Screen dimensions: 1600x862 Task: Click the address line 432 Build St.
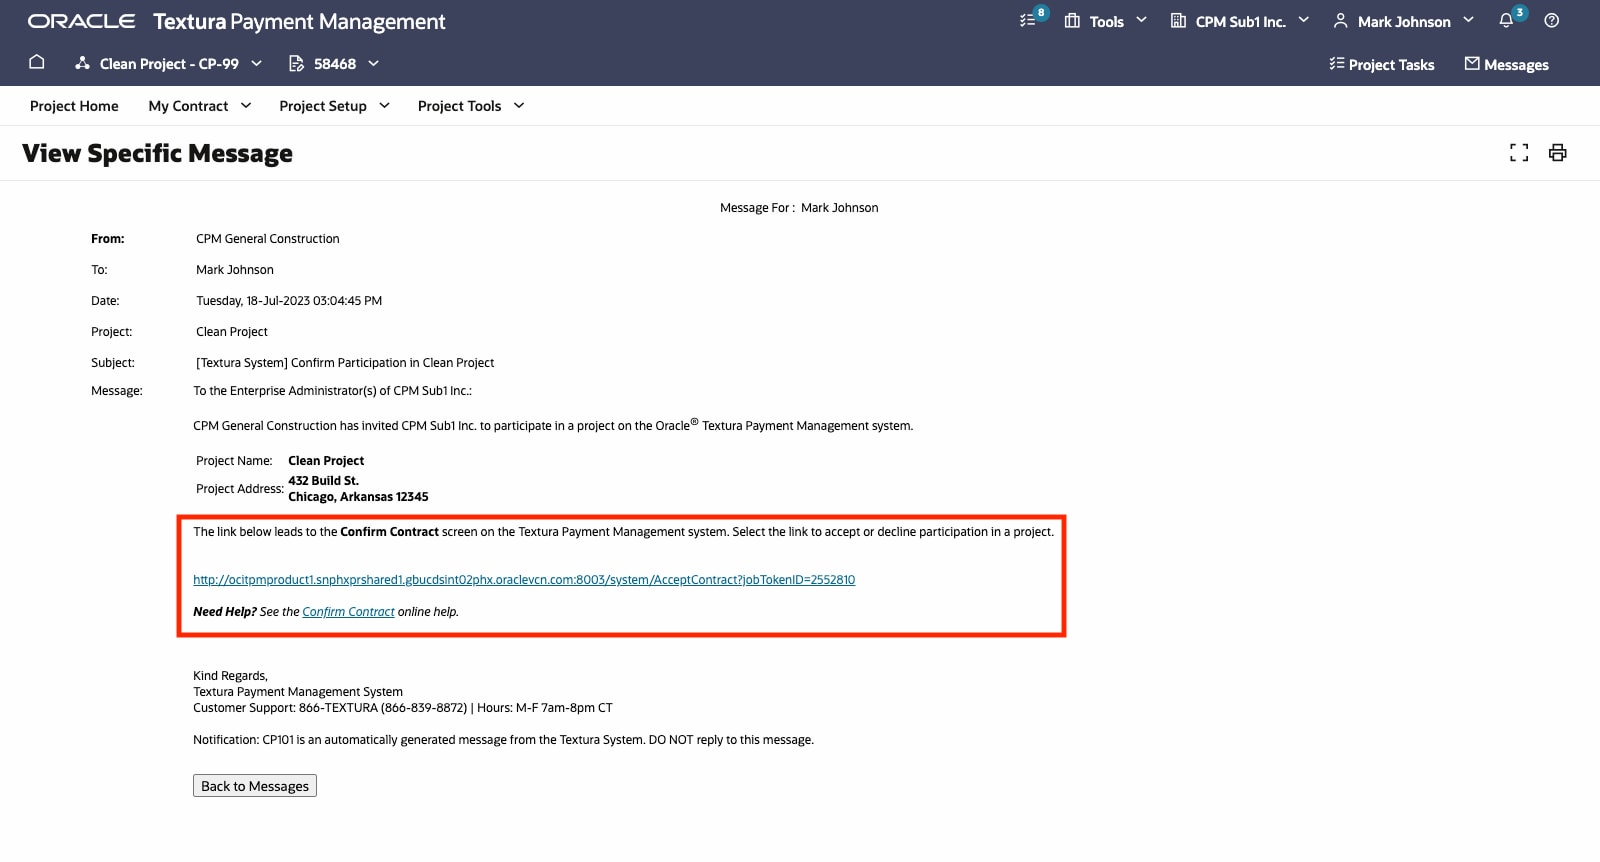[x=323, y=481]
